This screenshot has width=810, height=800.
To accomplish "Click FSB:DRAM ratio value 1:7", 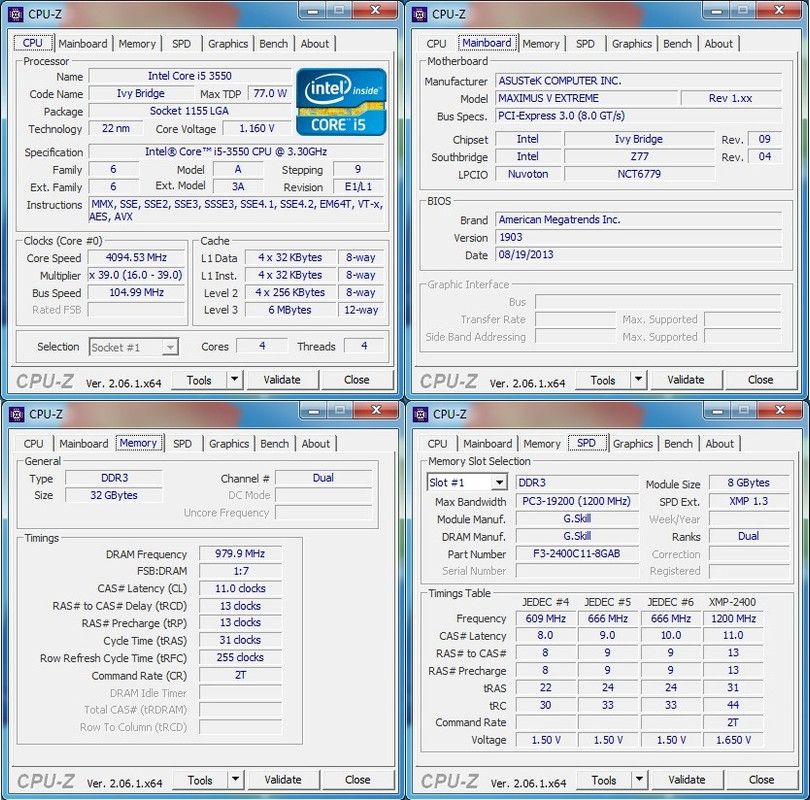I will pyautogui.click(x=240, y=571).
